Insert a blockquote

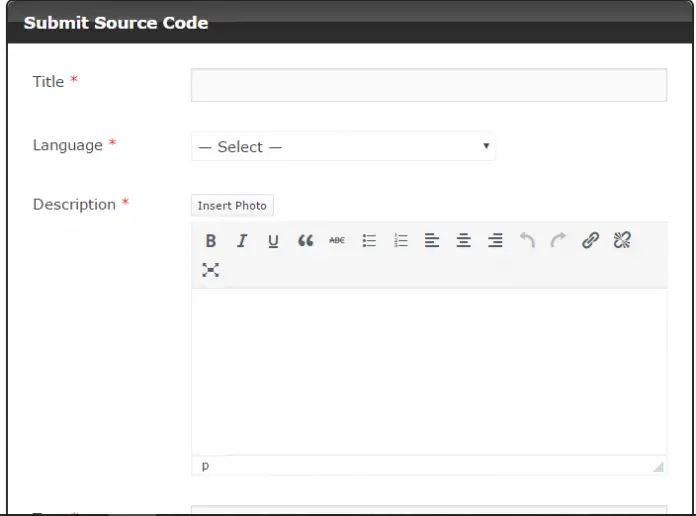coord(305,241)
